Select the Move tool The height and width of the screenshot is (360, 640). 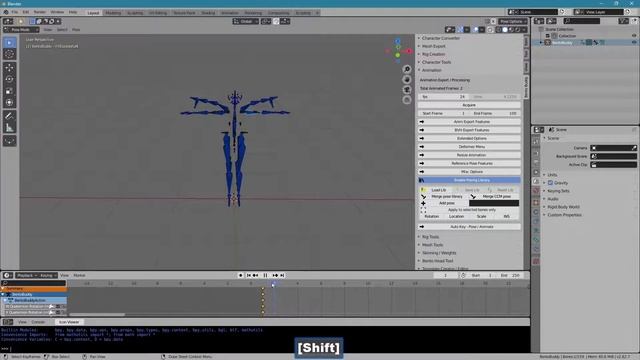coord(9,68)
